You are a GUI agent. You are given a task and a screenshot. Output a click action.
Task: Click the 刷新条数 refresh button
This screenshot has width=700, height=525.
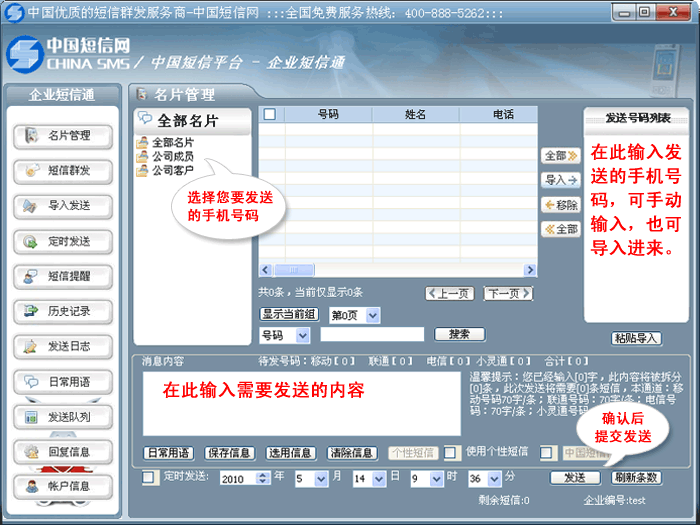click(636, 478)
